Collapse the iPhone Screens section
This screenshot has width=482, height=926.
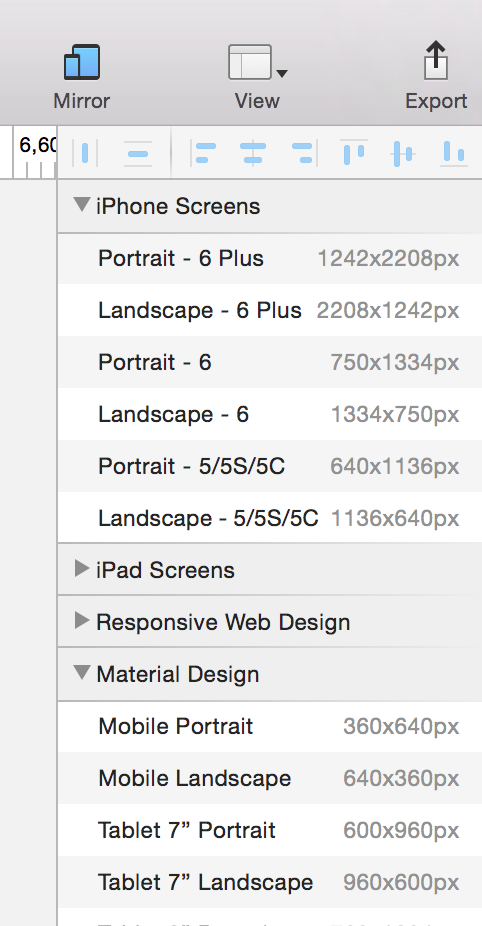pos(82,205)
